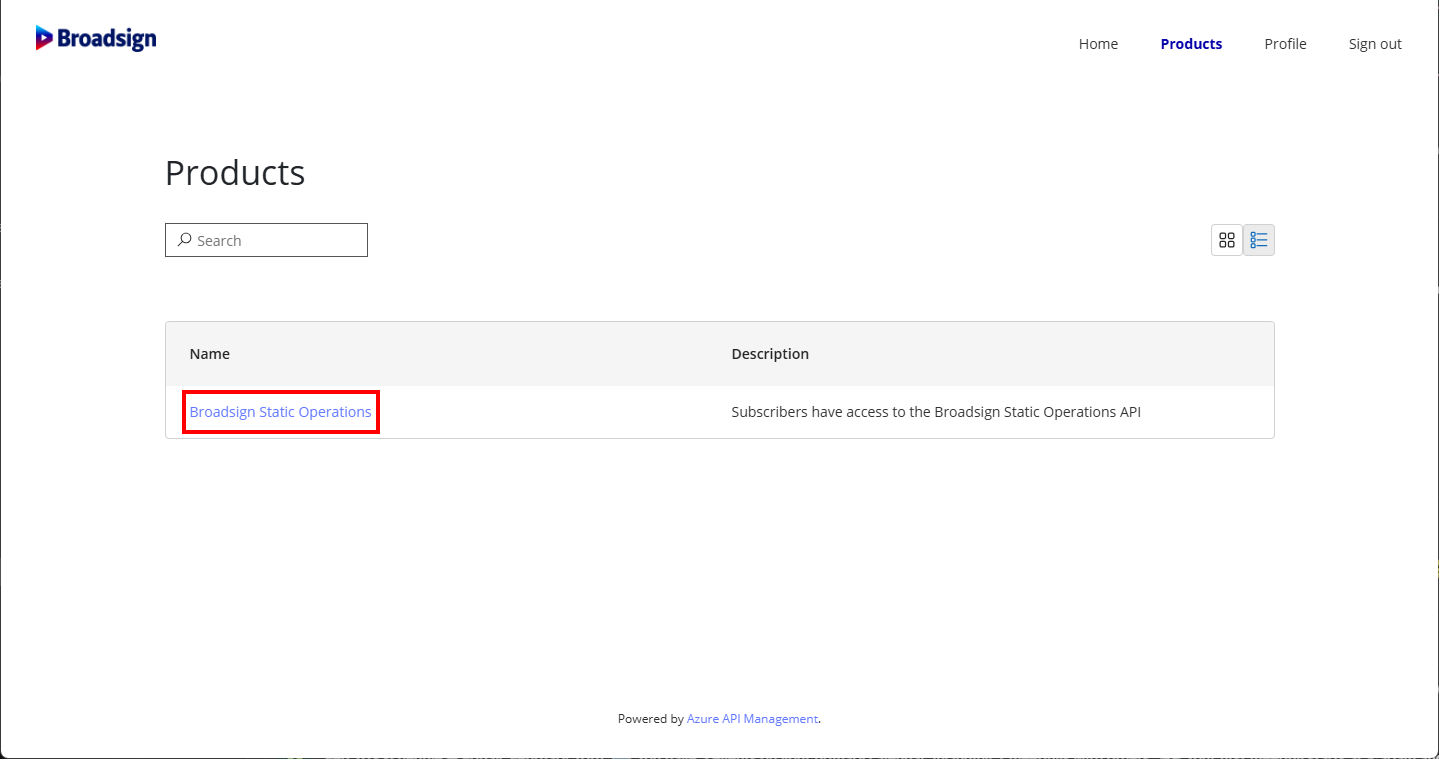Click the "Powered by" footer text
The height and width of the screenshot is (759, 1439).
(x=650, y=719)
